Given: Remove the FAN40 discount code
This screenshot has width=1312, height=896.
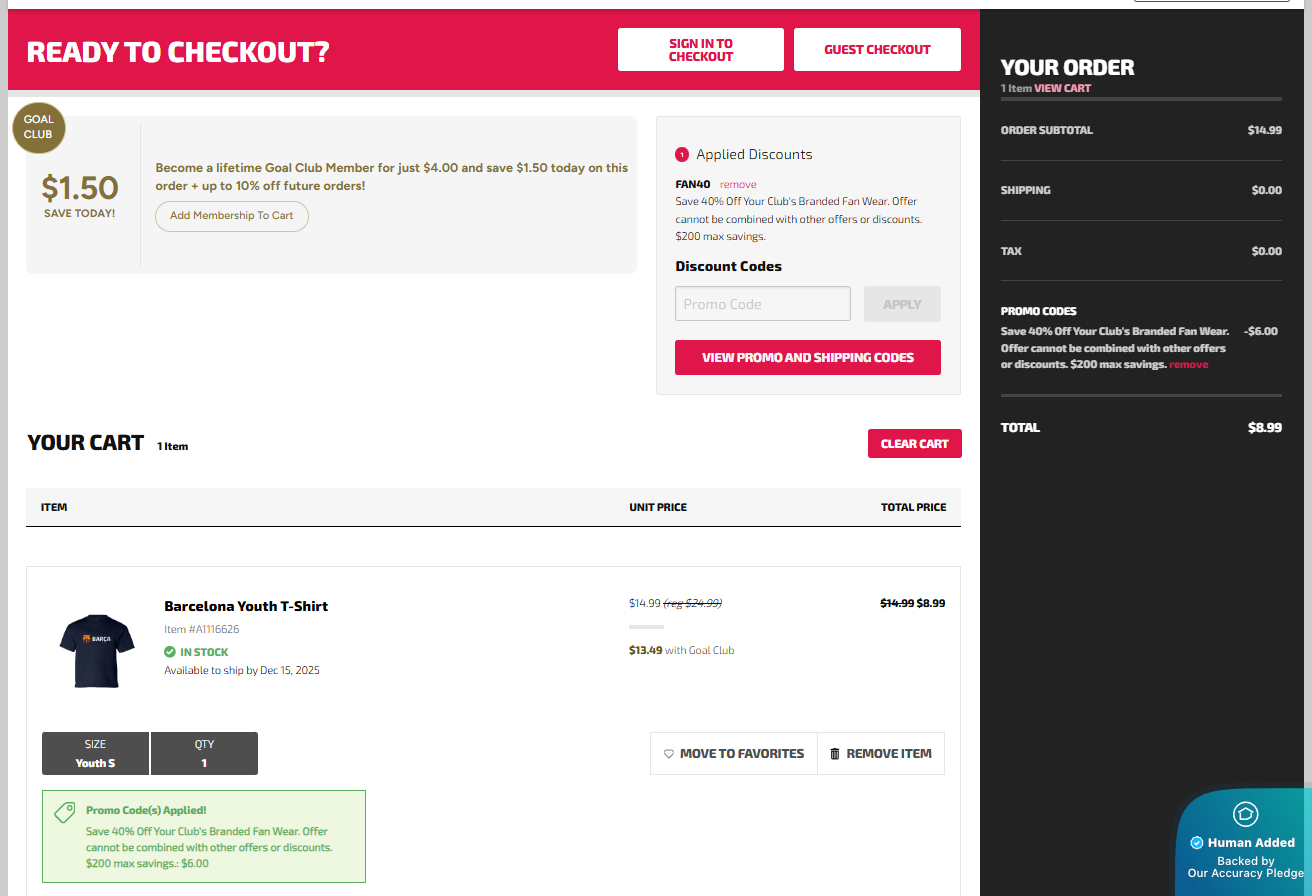Looking at the screenshot, I should (738, 184).
